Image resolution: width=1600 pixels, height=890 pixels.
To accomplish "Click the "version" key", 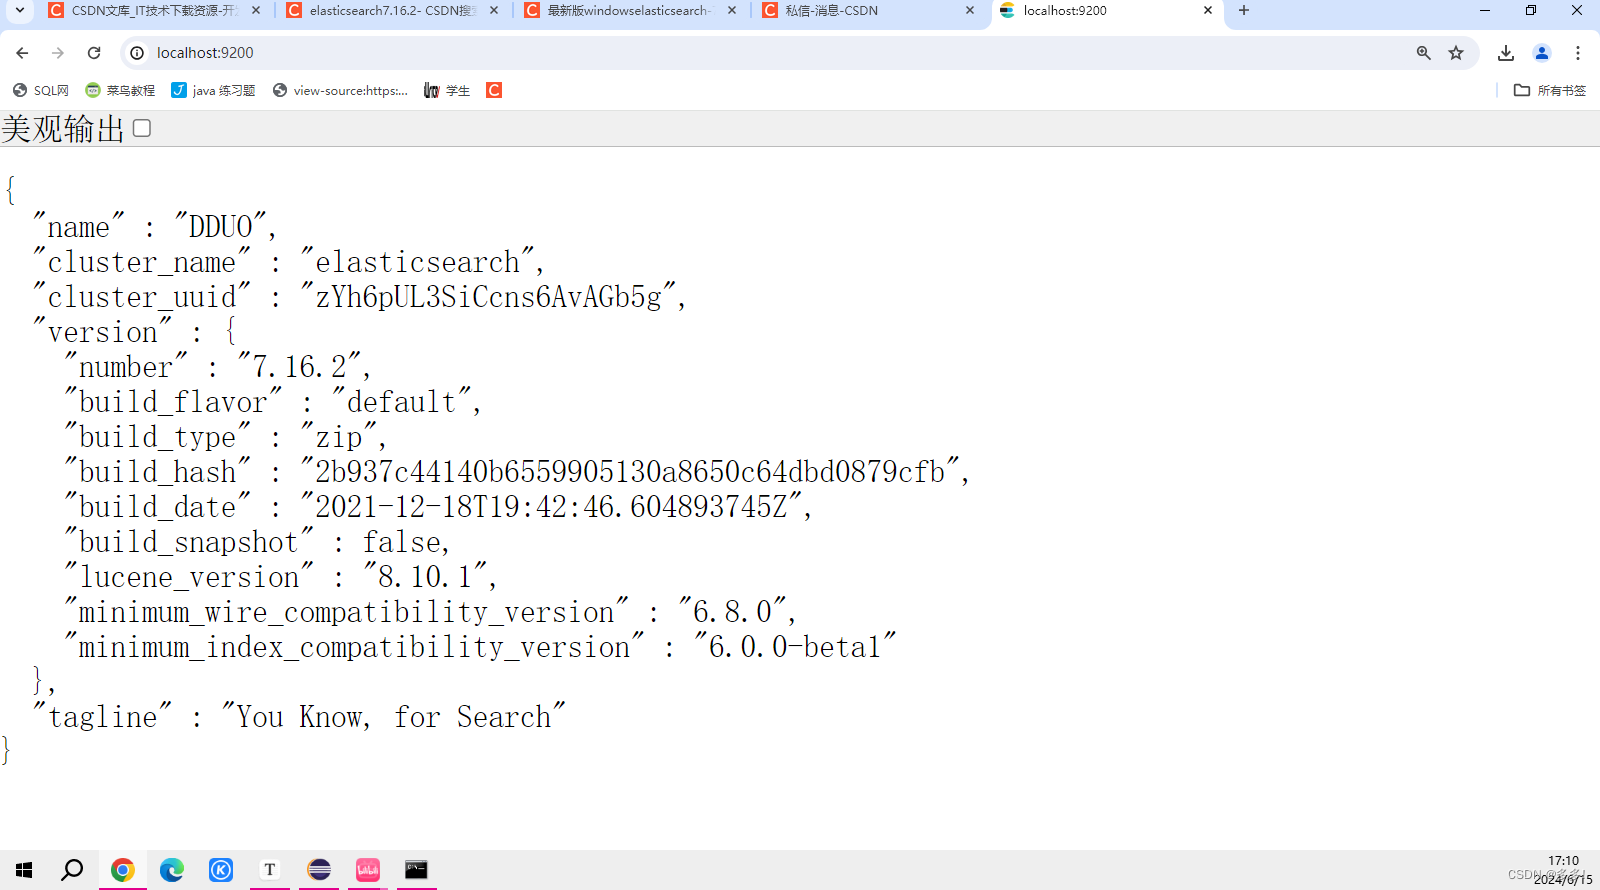I will coord(103,332).
